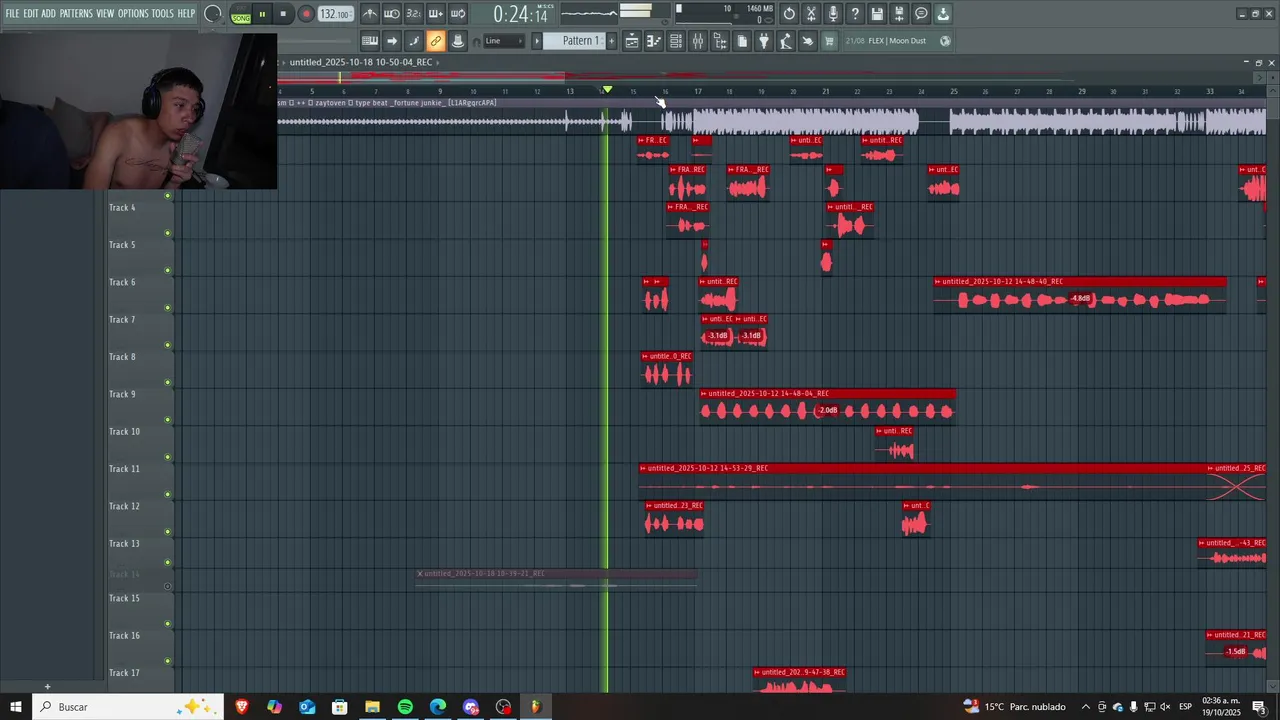The height and width of the screenshot is (720, 1280).
Task: Click the plus button below Track 17
Action: point(47,687)
